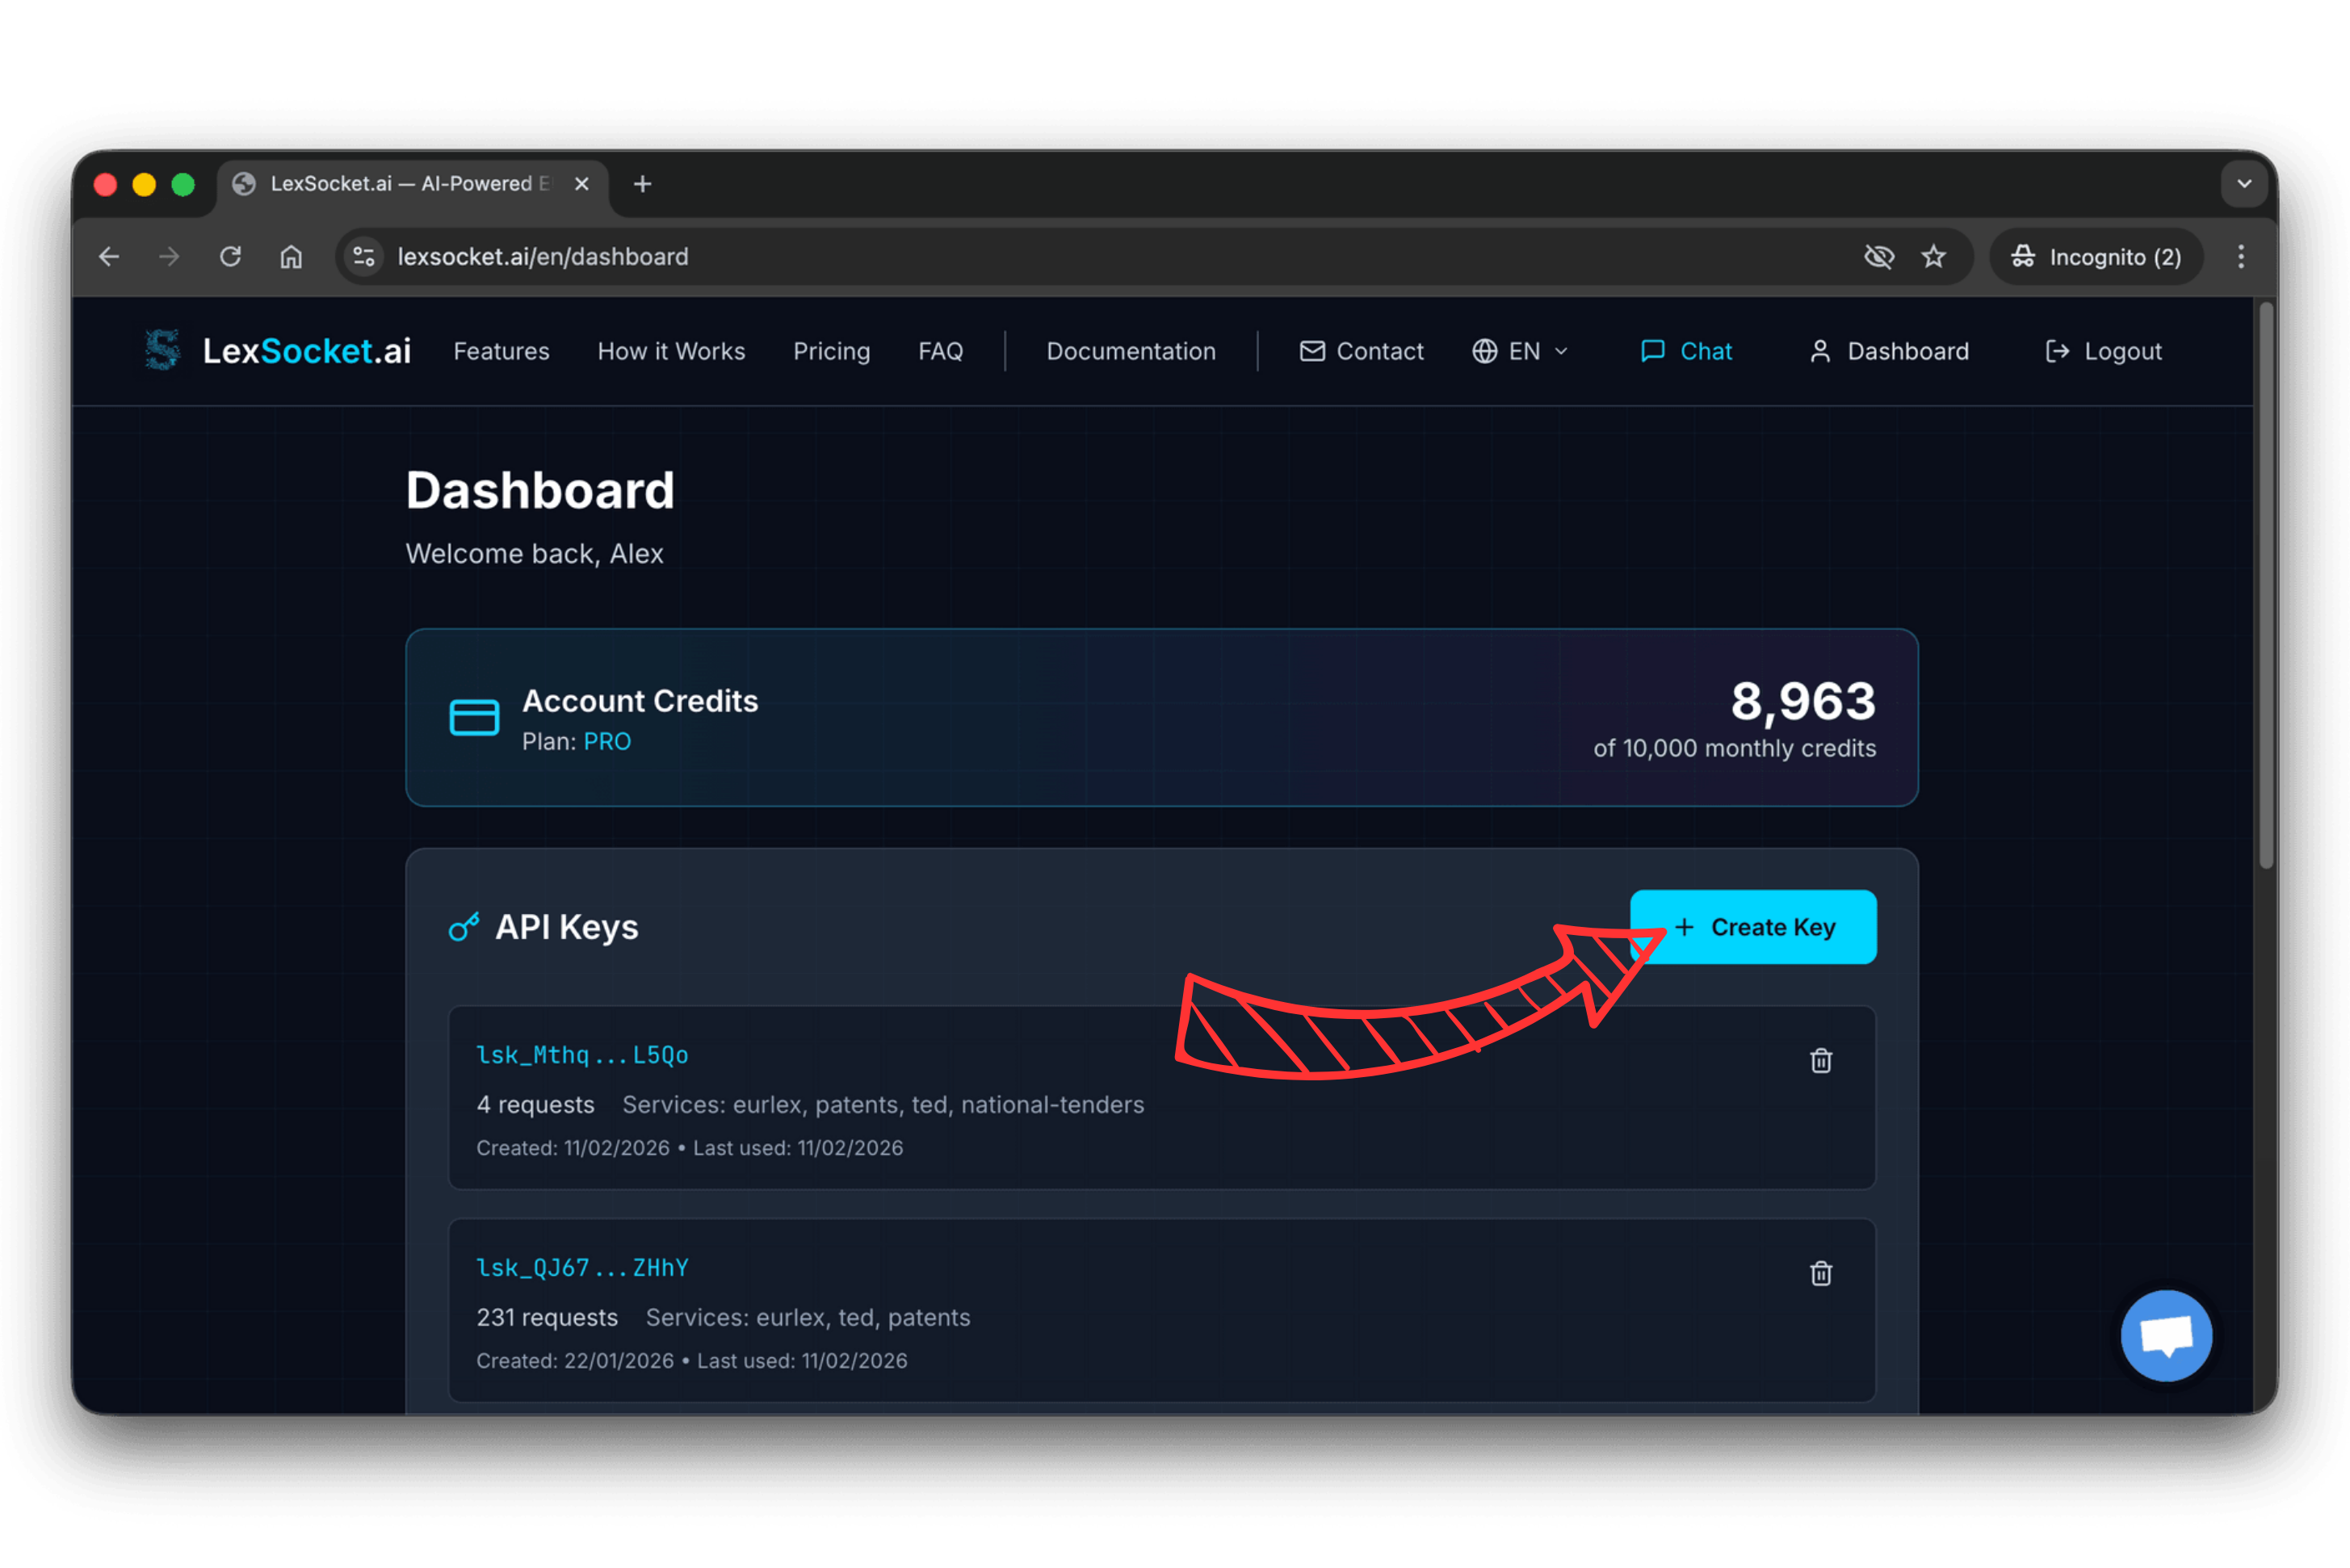This screenshot has width=2350, height=1568.
Task: Expand the EN language dropdown
Action: (1519, 351)
